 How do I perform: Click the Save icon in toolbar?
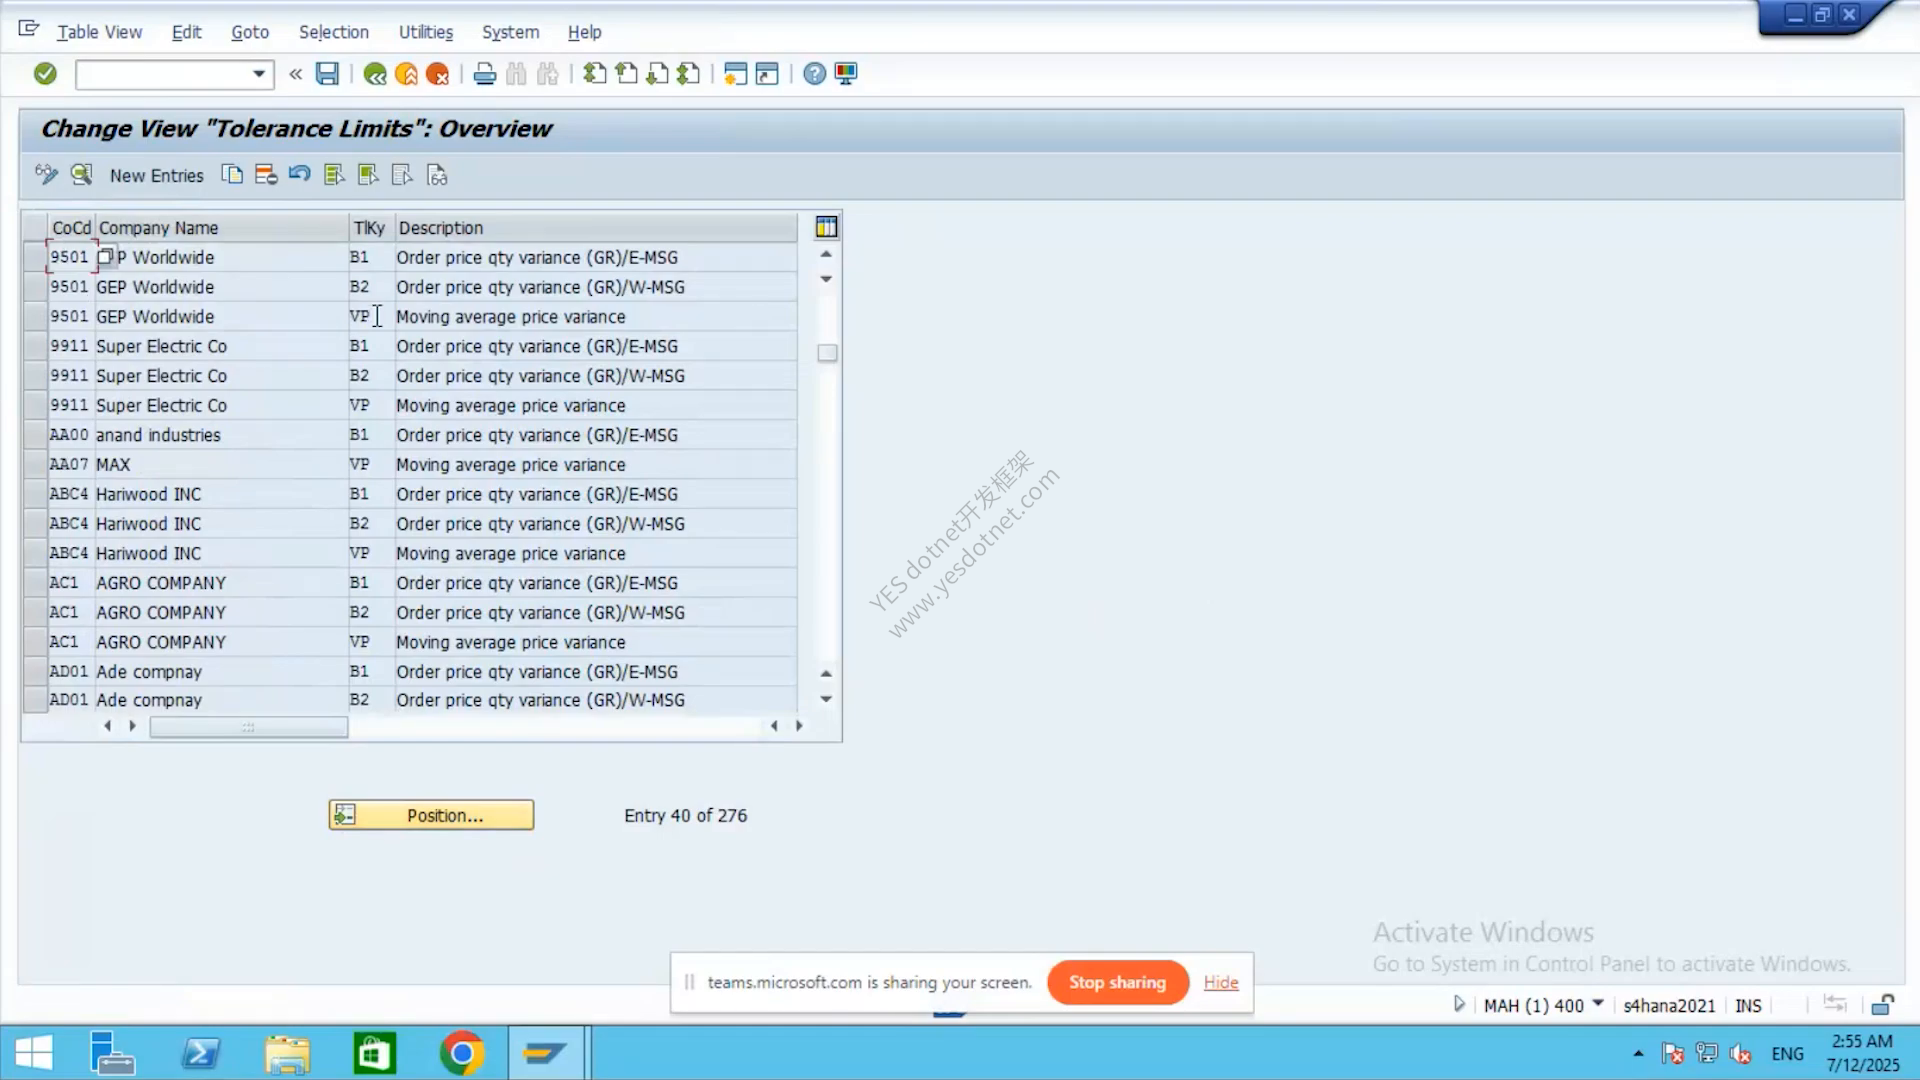(327, 74)
